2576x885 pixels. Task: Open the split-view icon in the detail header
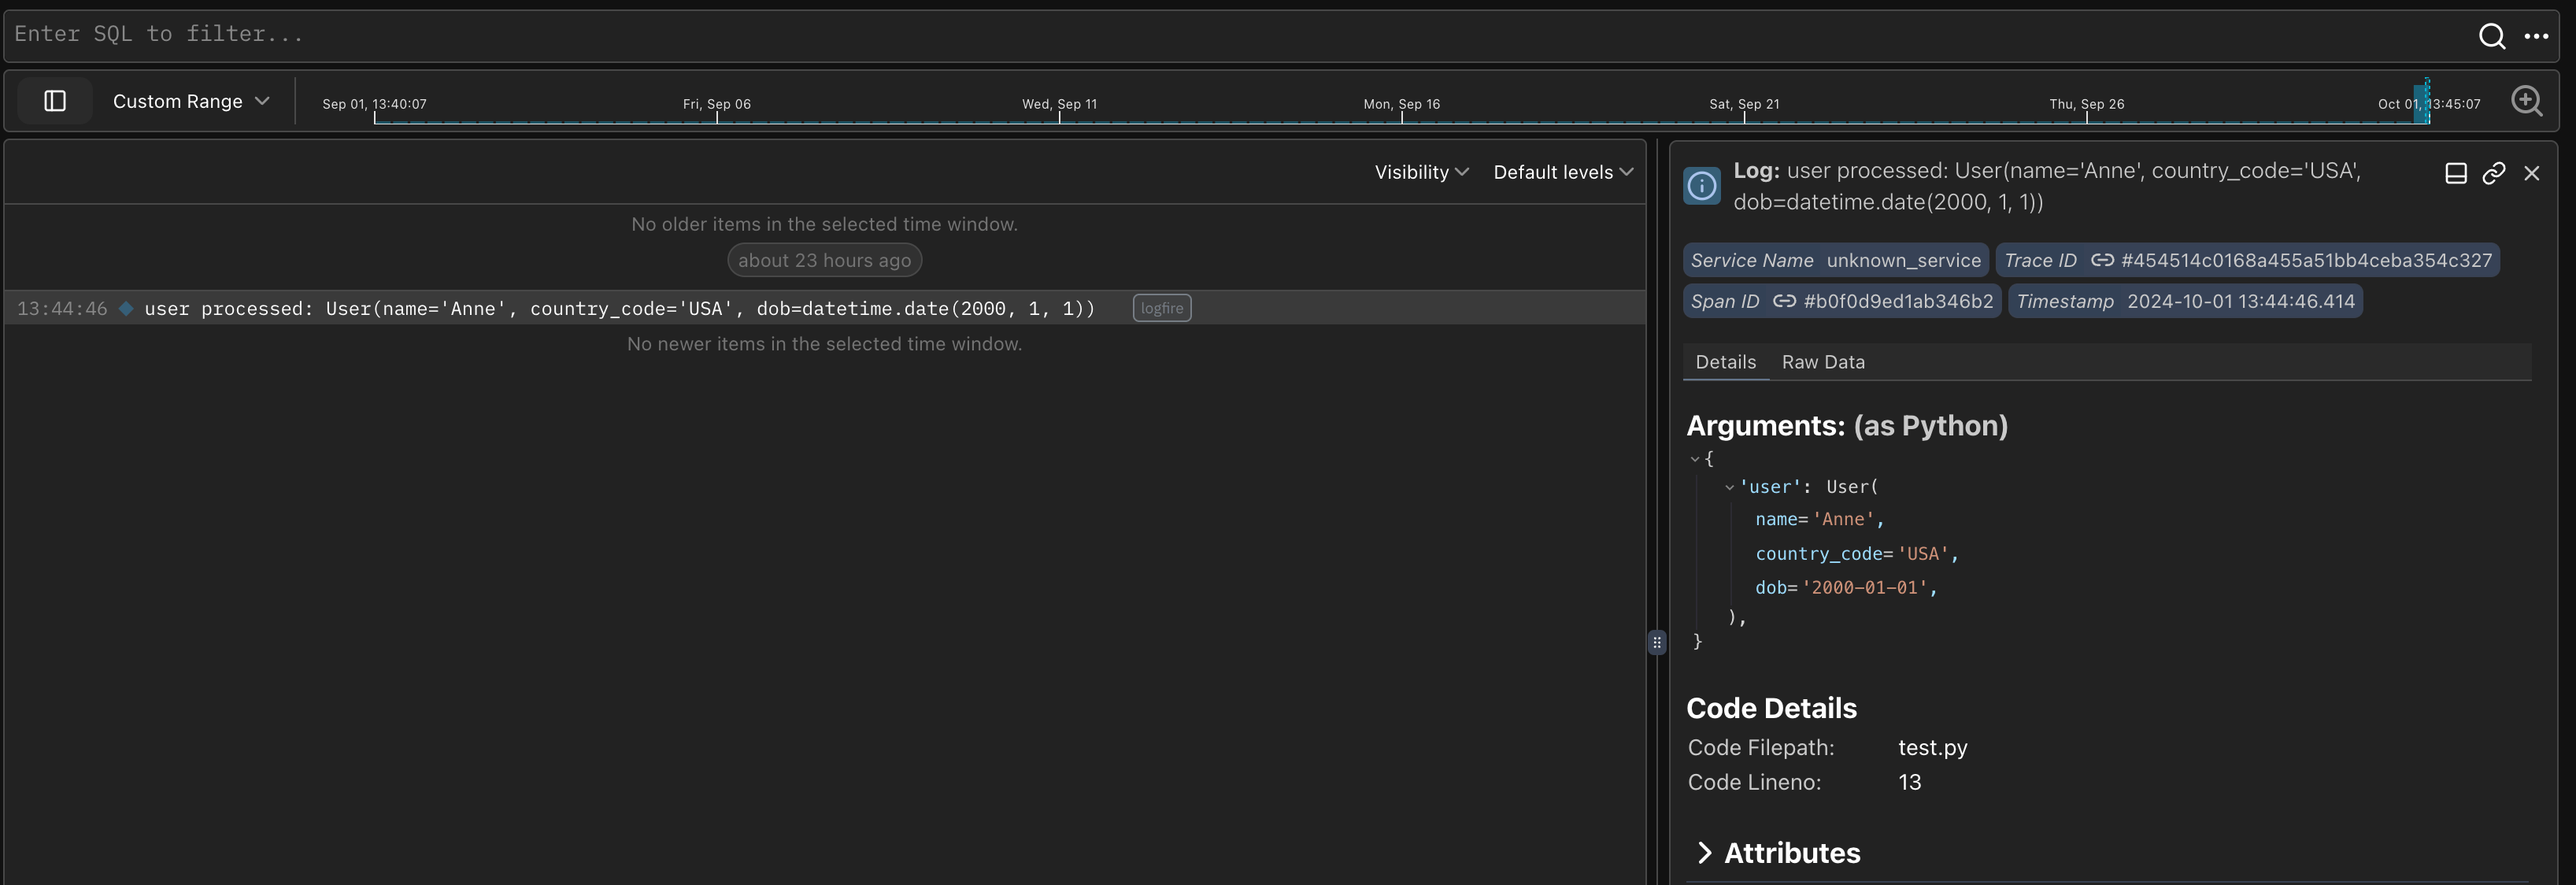pyautogui.click(x=2455, y=172)
